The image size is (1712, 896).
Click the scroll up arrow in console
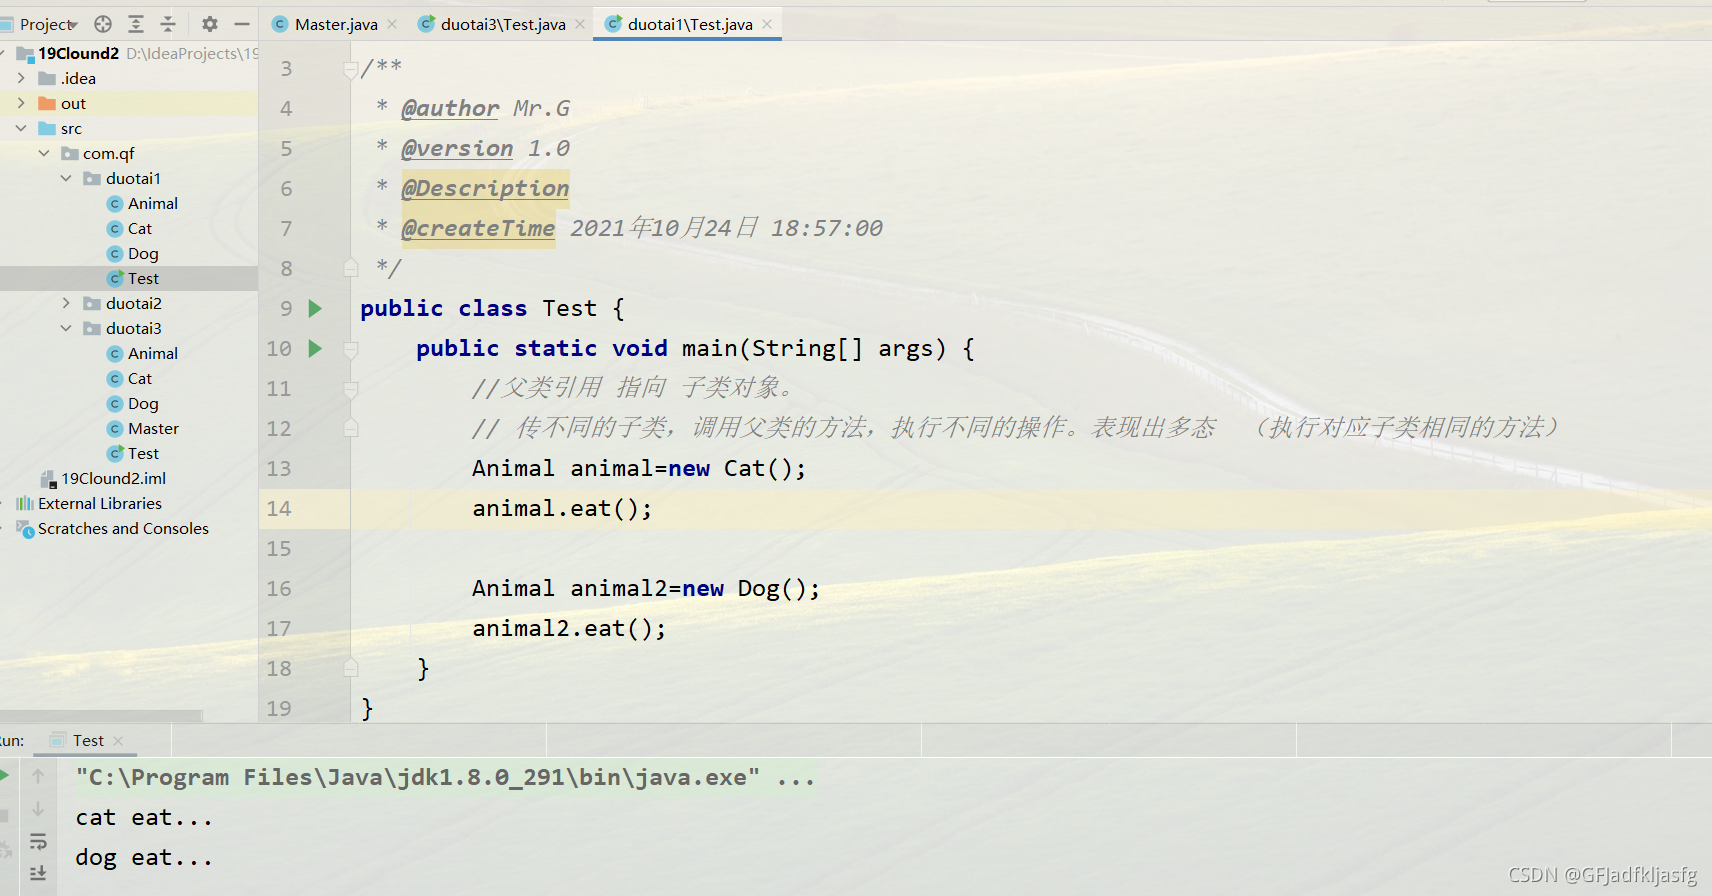coord(38,776)
